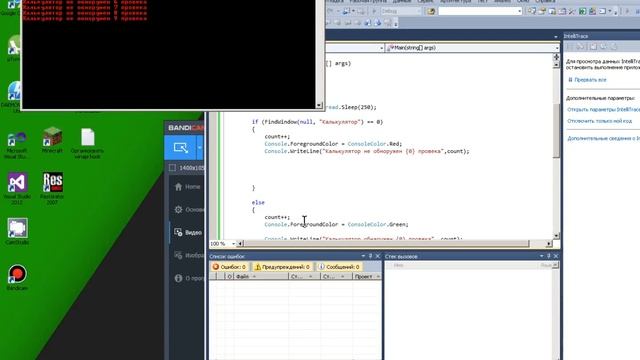Click the else keyword in the code editor
Viewport: 640px width, 360px height.
click(258, 202)
